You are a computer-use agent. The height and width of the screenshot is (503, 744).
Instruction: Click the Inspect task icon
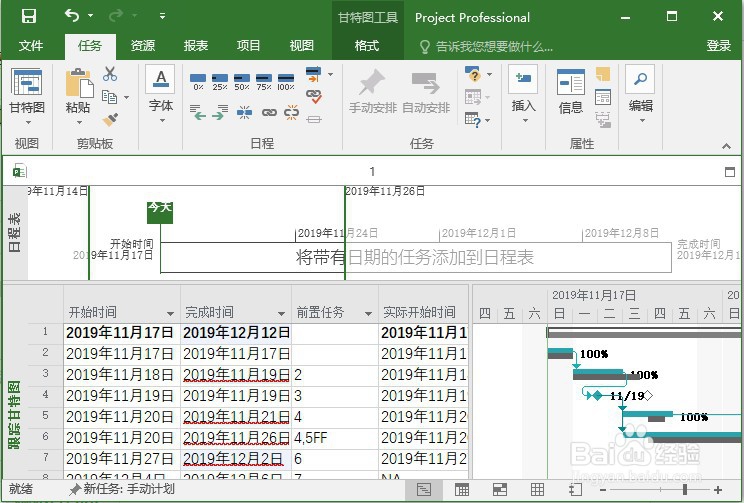[x=473, y=74]
